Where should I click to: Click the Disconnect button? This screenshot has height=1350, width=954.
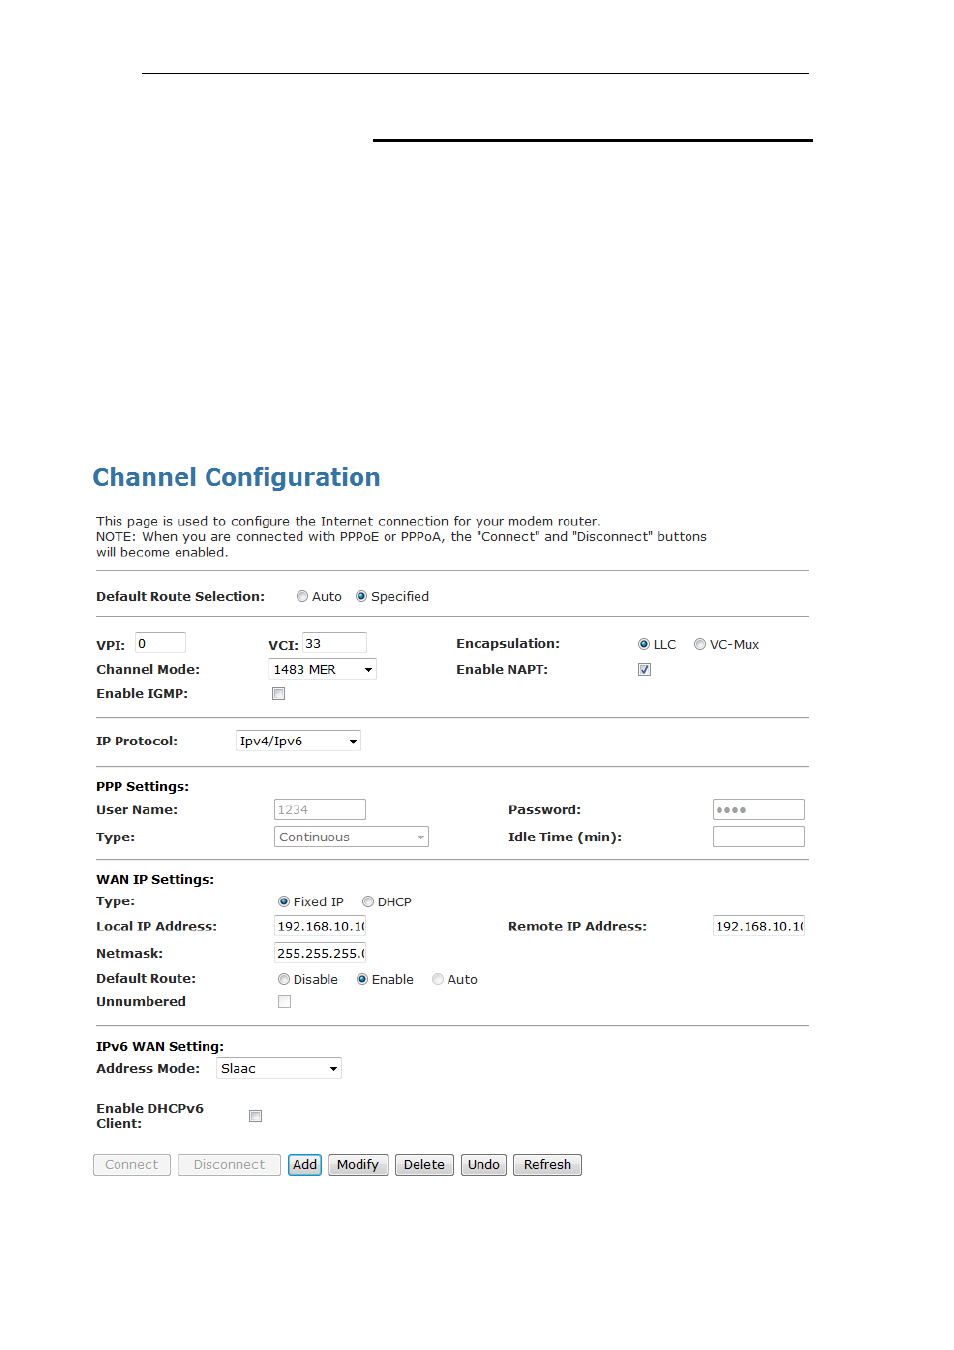[x=229, y=1165]
